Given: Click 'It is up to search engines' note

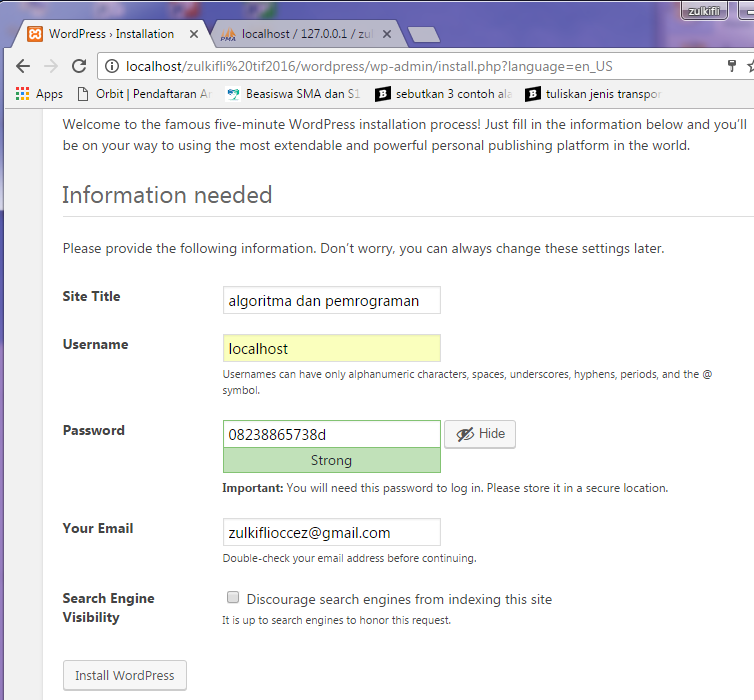Looking at the screenshot, I should click(x=337, y=620).
